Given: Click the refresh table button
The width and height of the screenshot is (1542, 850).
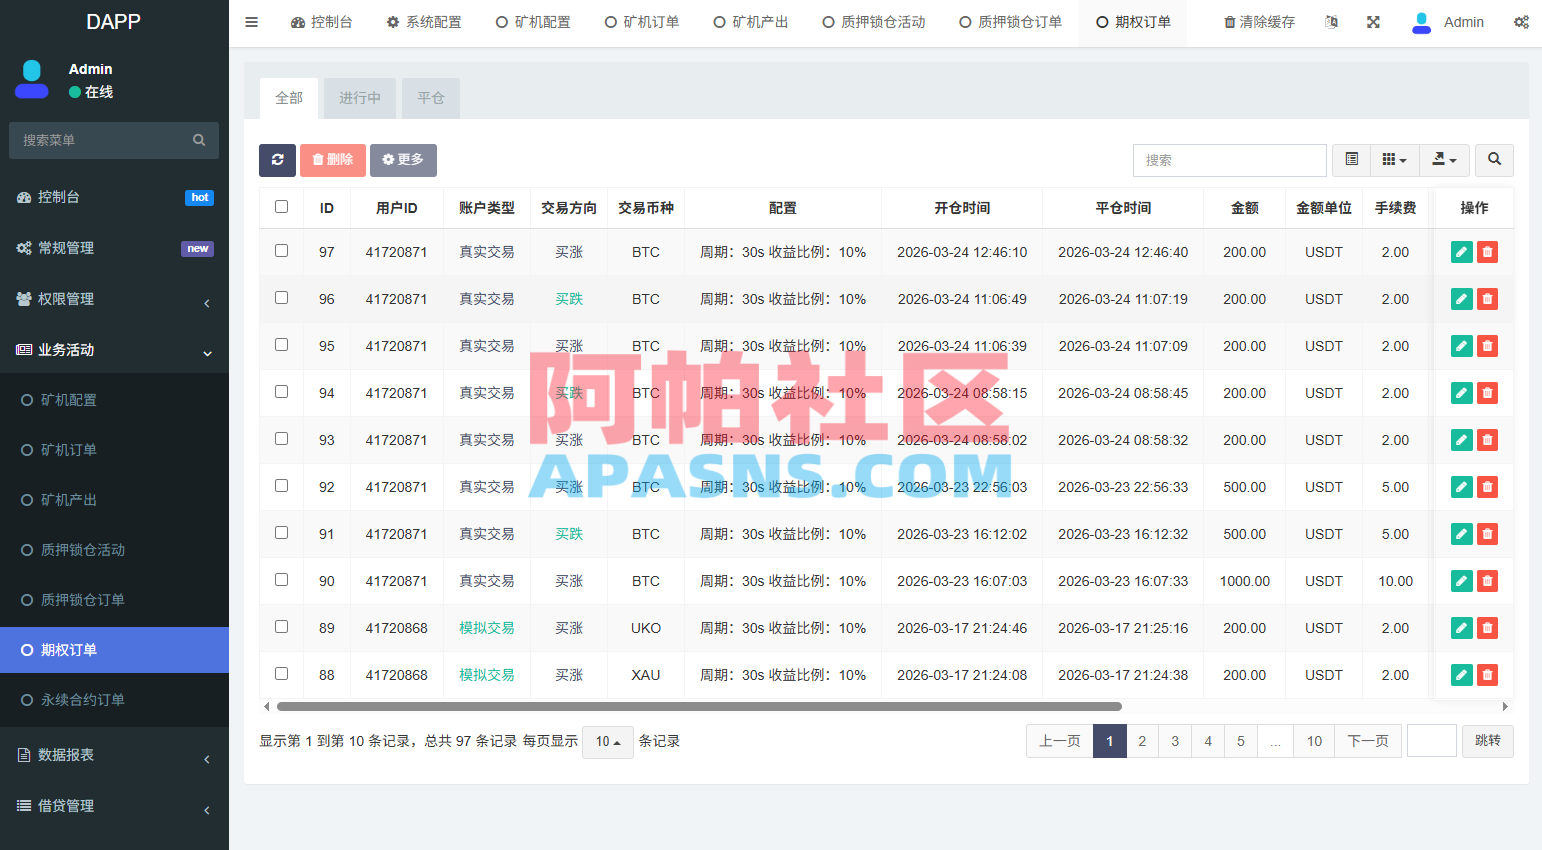Looking at the screenshot, I should pyautogui.click(x=277, y=160).
